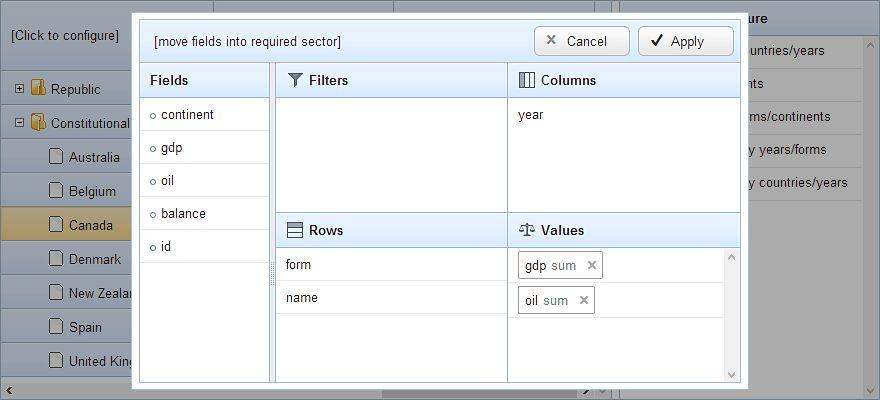This screenshot has width=880, height=400.
Task: Click the year item in Columns
Action: (531, 115)
